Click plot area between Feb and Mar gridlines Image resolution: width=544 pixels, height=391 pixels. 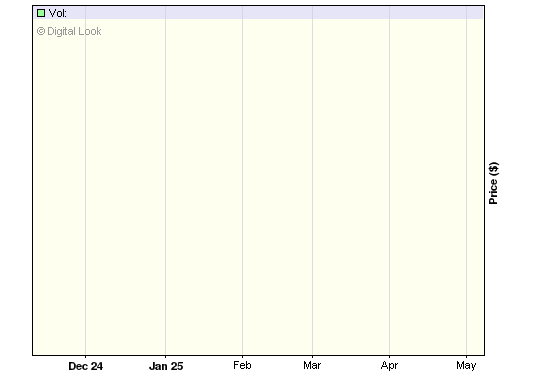(277, 187)
